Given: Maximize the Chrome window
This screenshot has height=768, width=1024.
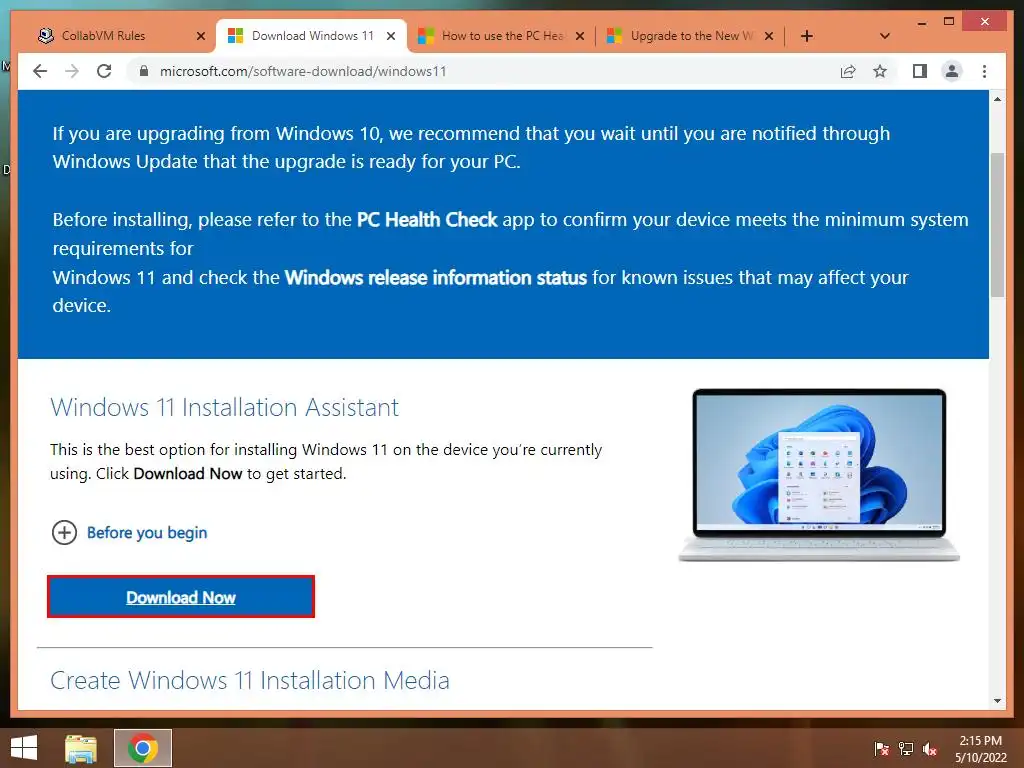Looking at the screenshot, I should tap(949, 22).
